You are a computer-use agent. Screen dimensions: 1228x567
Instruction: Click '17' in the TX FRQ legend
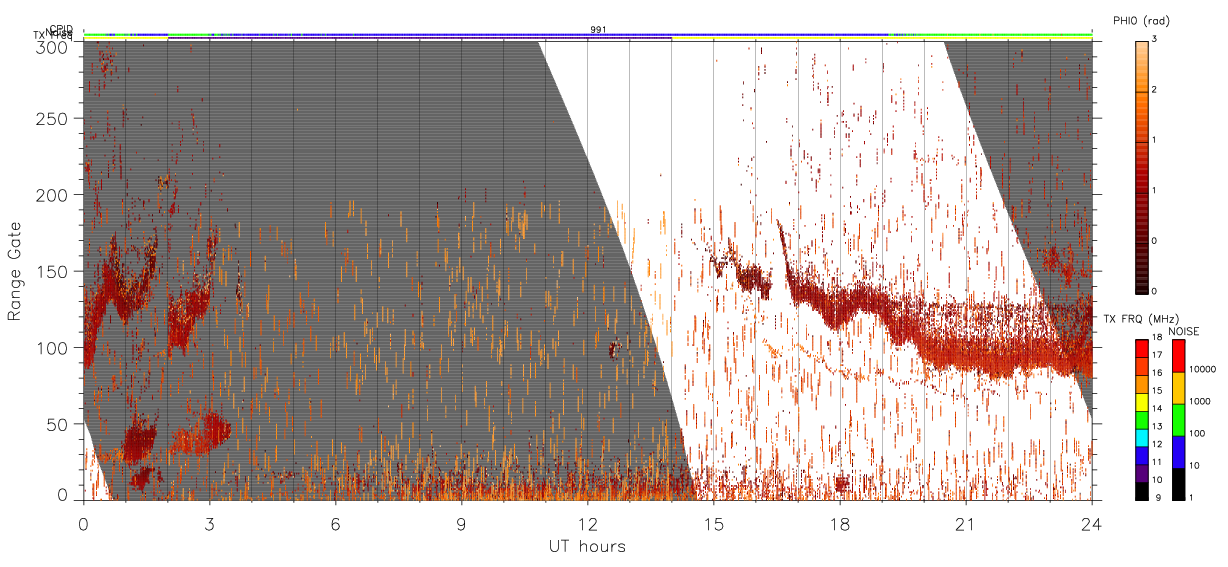[x=1157, y=355]
